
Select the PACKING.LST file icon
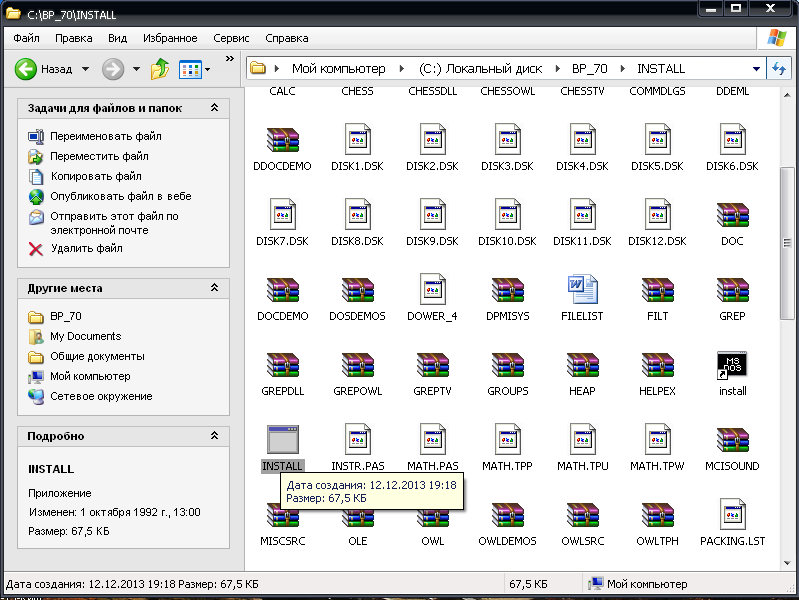pyautogui.click(x=732, y=514)
